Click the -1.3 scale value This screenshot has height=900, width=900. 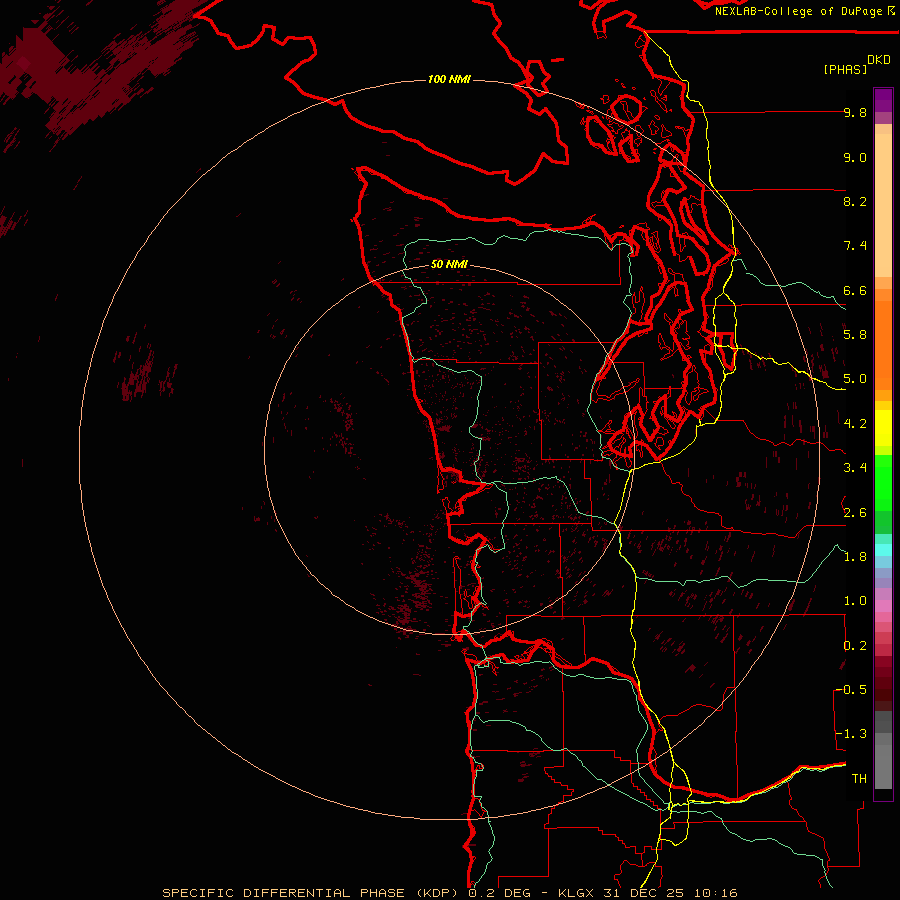coord(851,734)
